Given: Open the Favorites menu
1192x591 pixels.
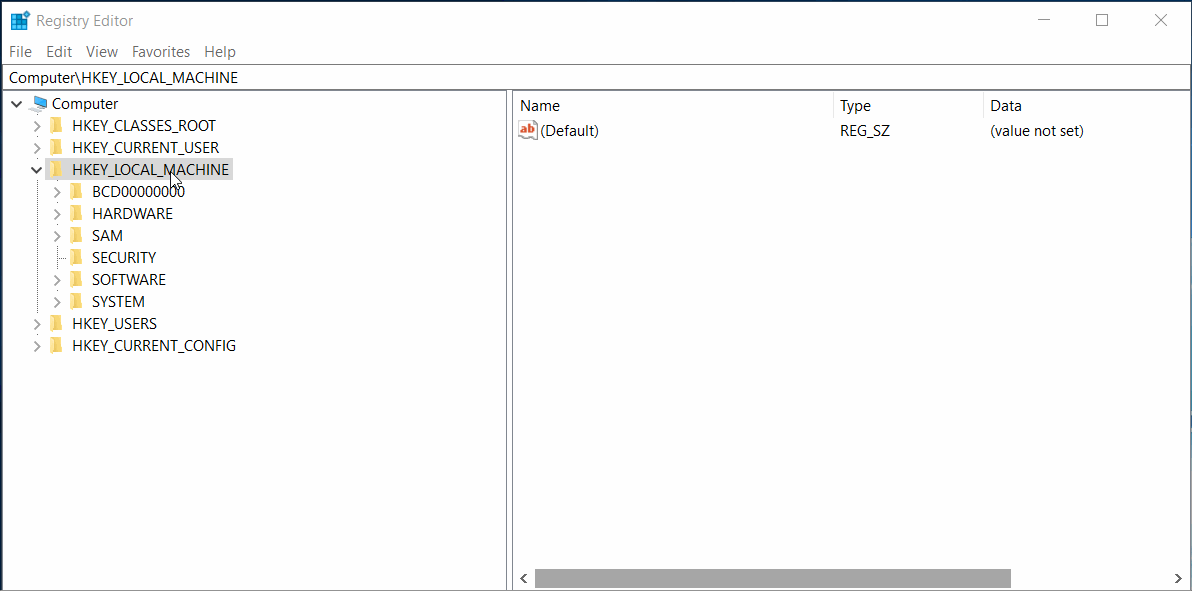Looking at the screenshot, I should [x=161, y=52].
